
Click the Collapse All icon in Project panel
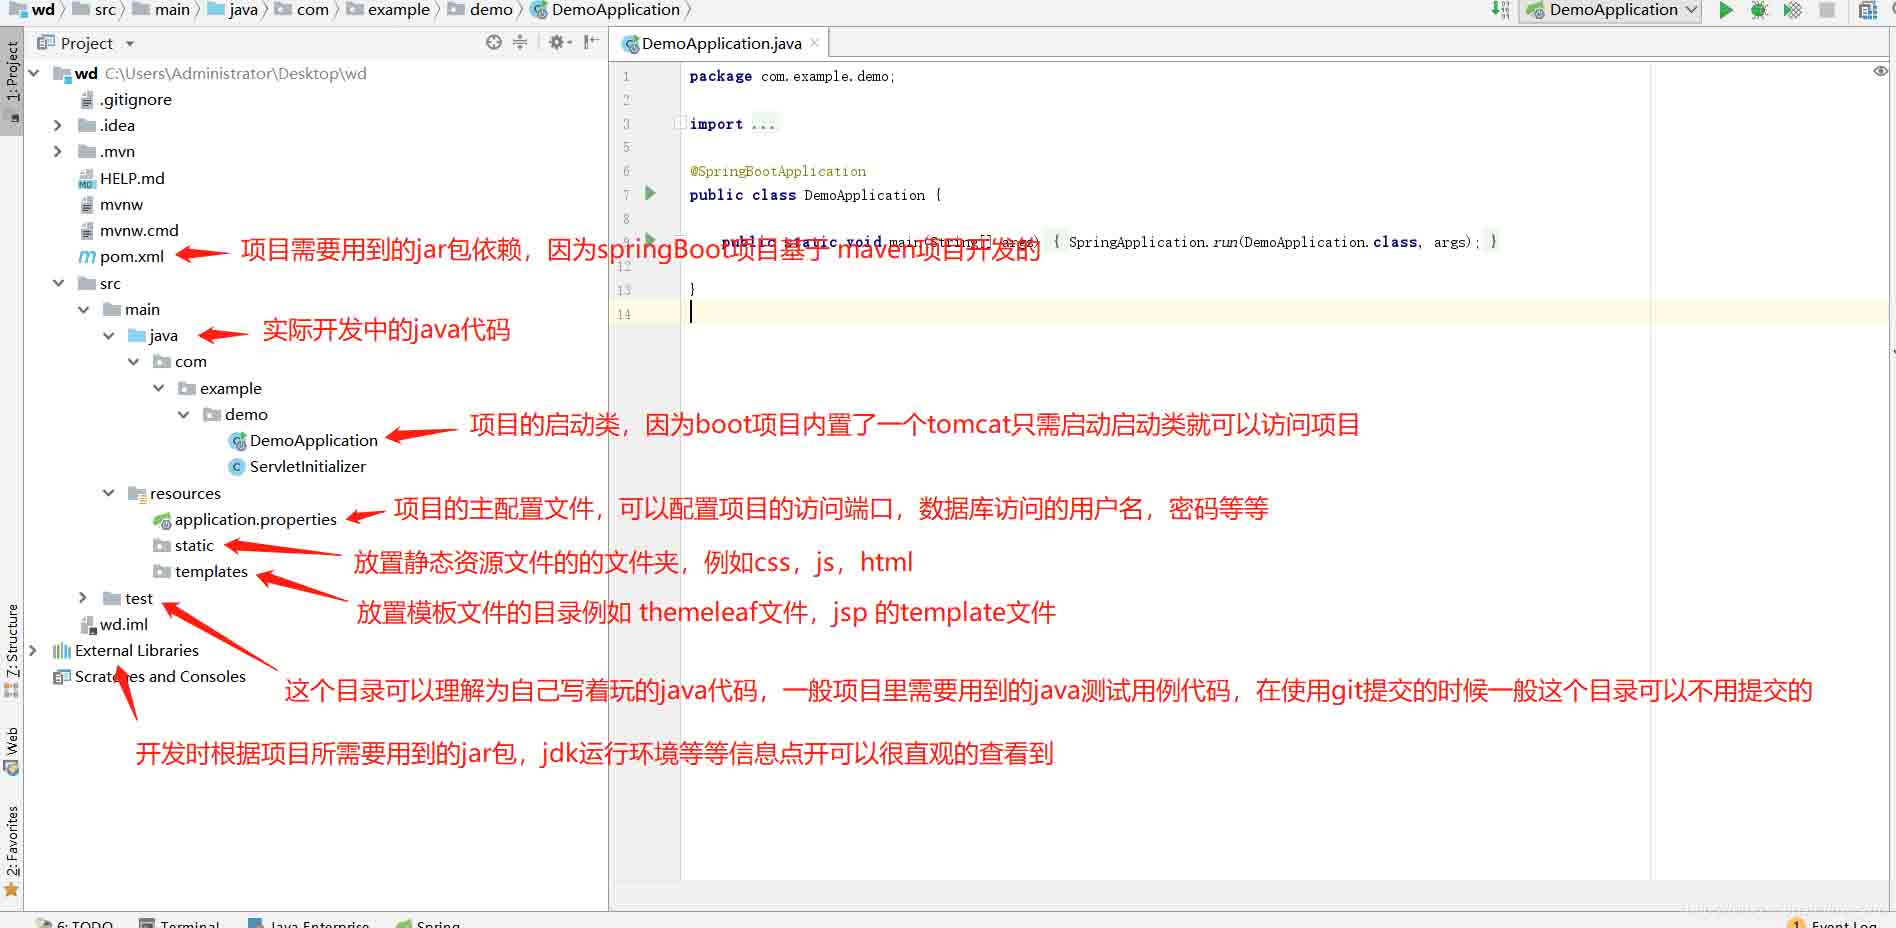pyautogui.click(x=520, y=42)
